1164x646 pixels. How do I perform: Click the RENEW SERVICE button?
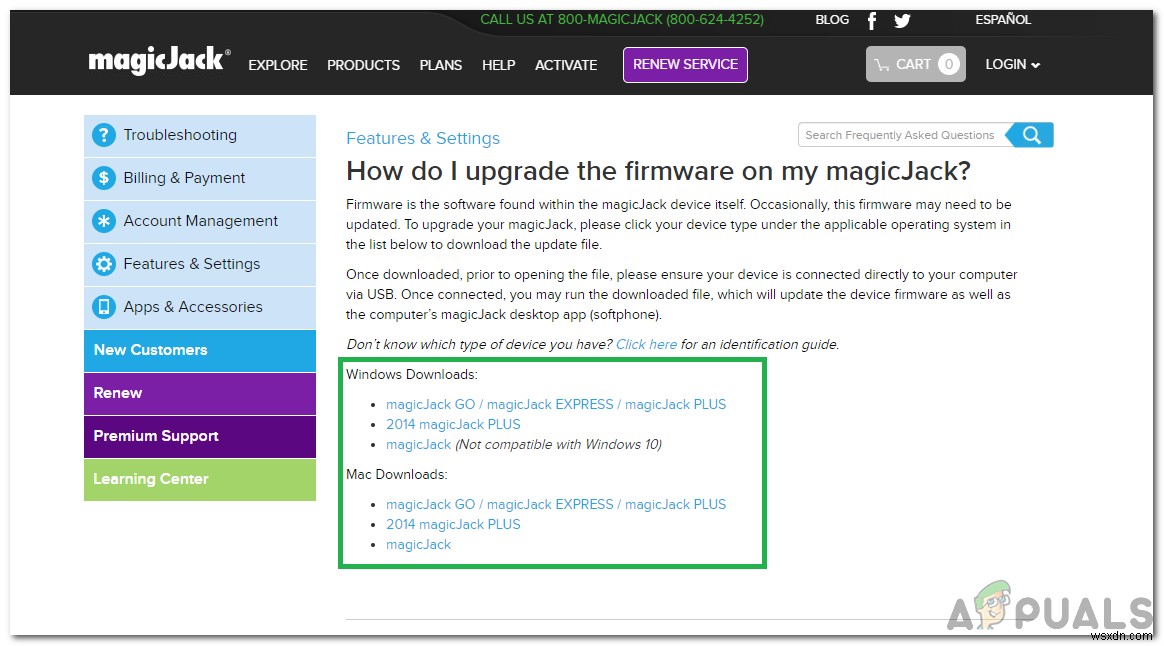pos(685,64)
